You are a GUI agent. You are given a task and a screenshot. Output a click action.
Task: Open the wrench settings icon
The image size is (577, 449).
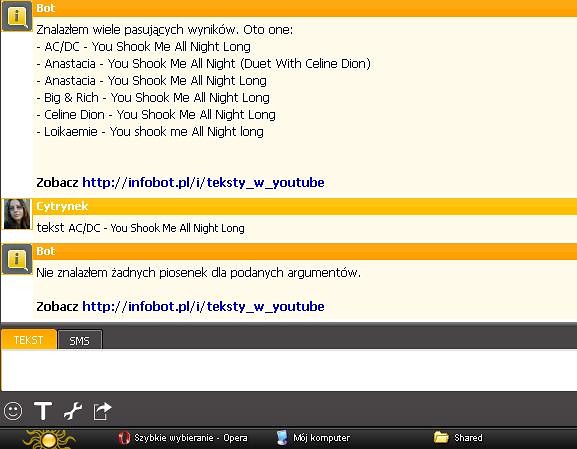pos(73,411)
